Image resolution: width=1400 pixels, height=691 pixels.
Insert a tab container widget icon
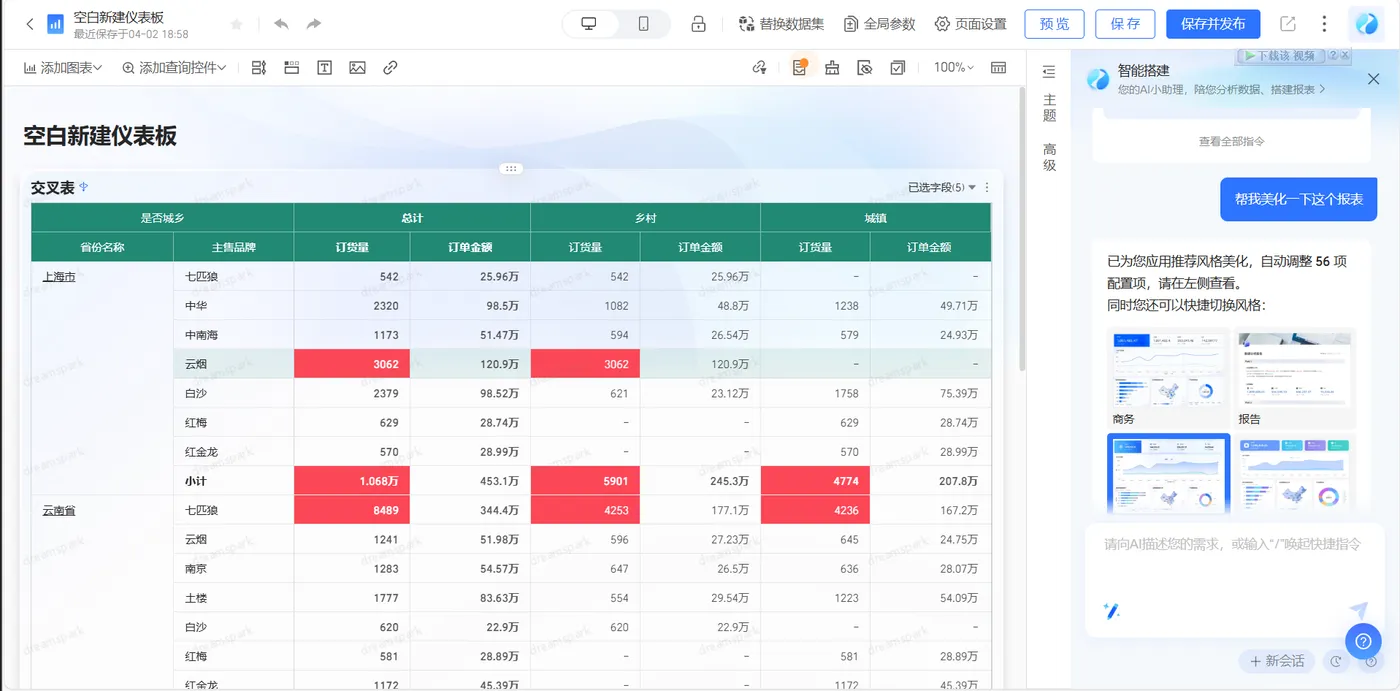[292, 68]
